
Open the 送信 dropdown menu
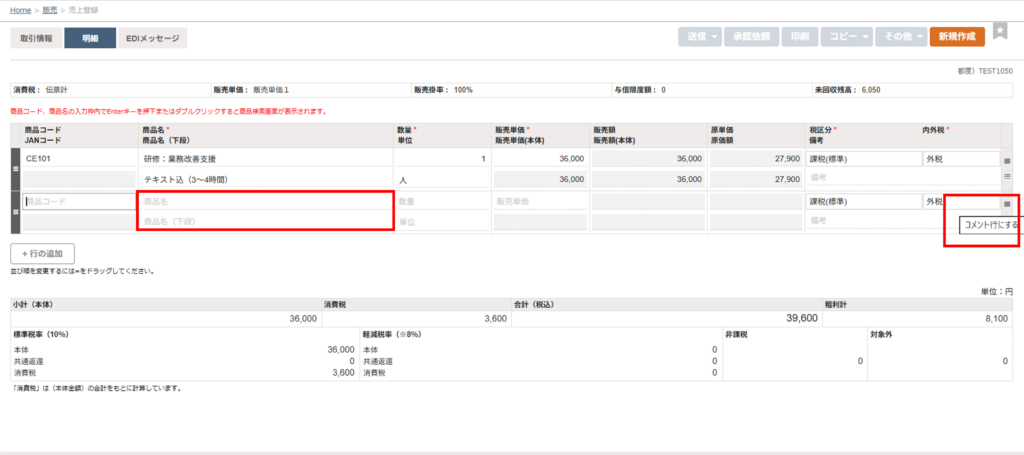coord(698,37)
